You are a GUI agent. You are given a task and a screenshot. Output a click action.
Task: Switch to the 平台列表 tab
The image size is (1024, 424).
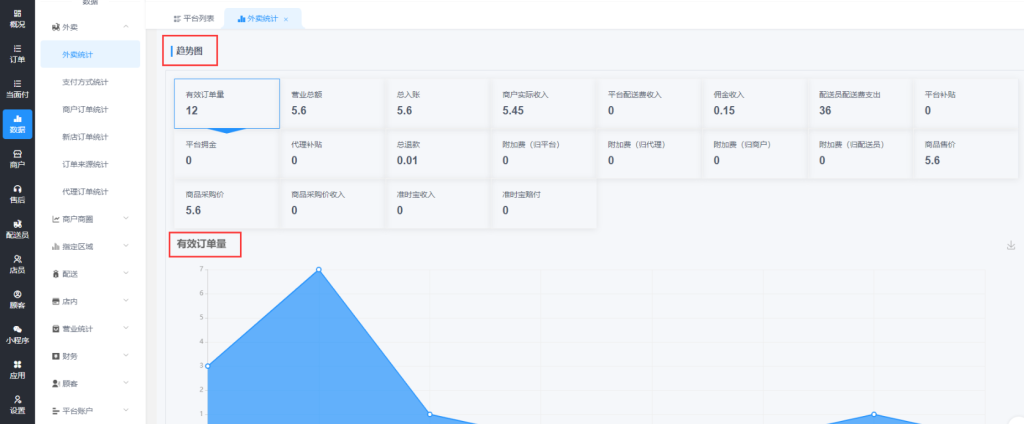click(194, 19)
